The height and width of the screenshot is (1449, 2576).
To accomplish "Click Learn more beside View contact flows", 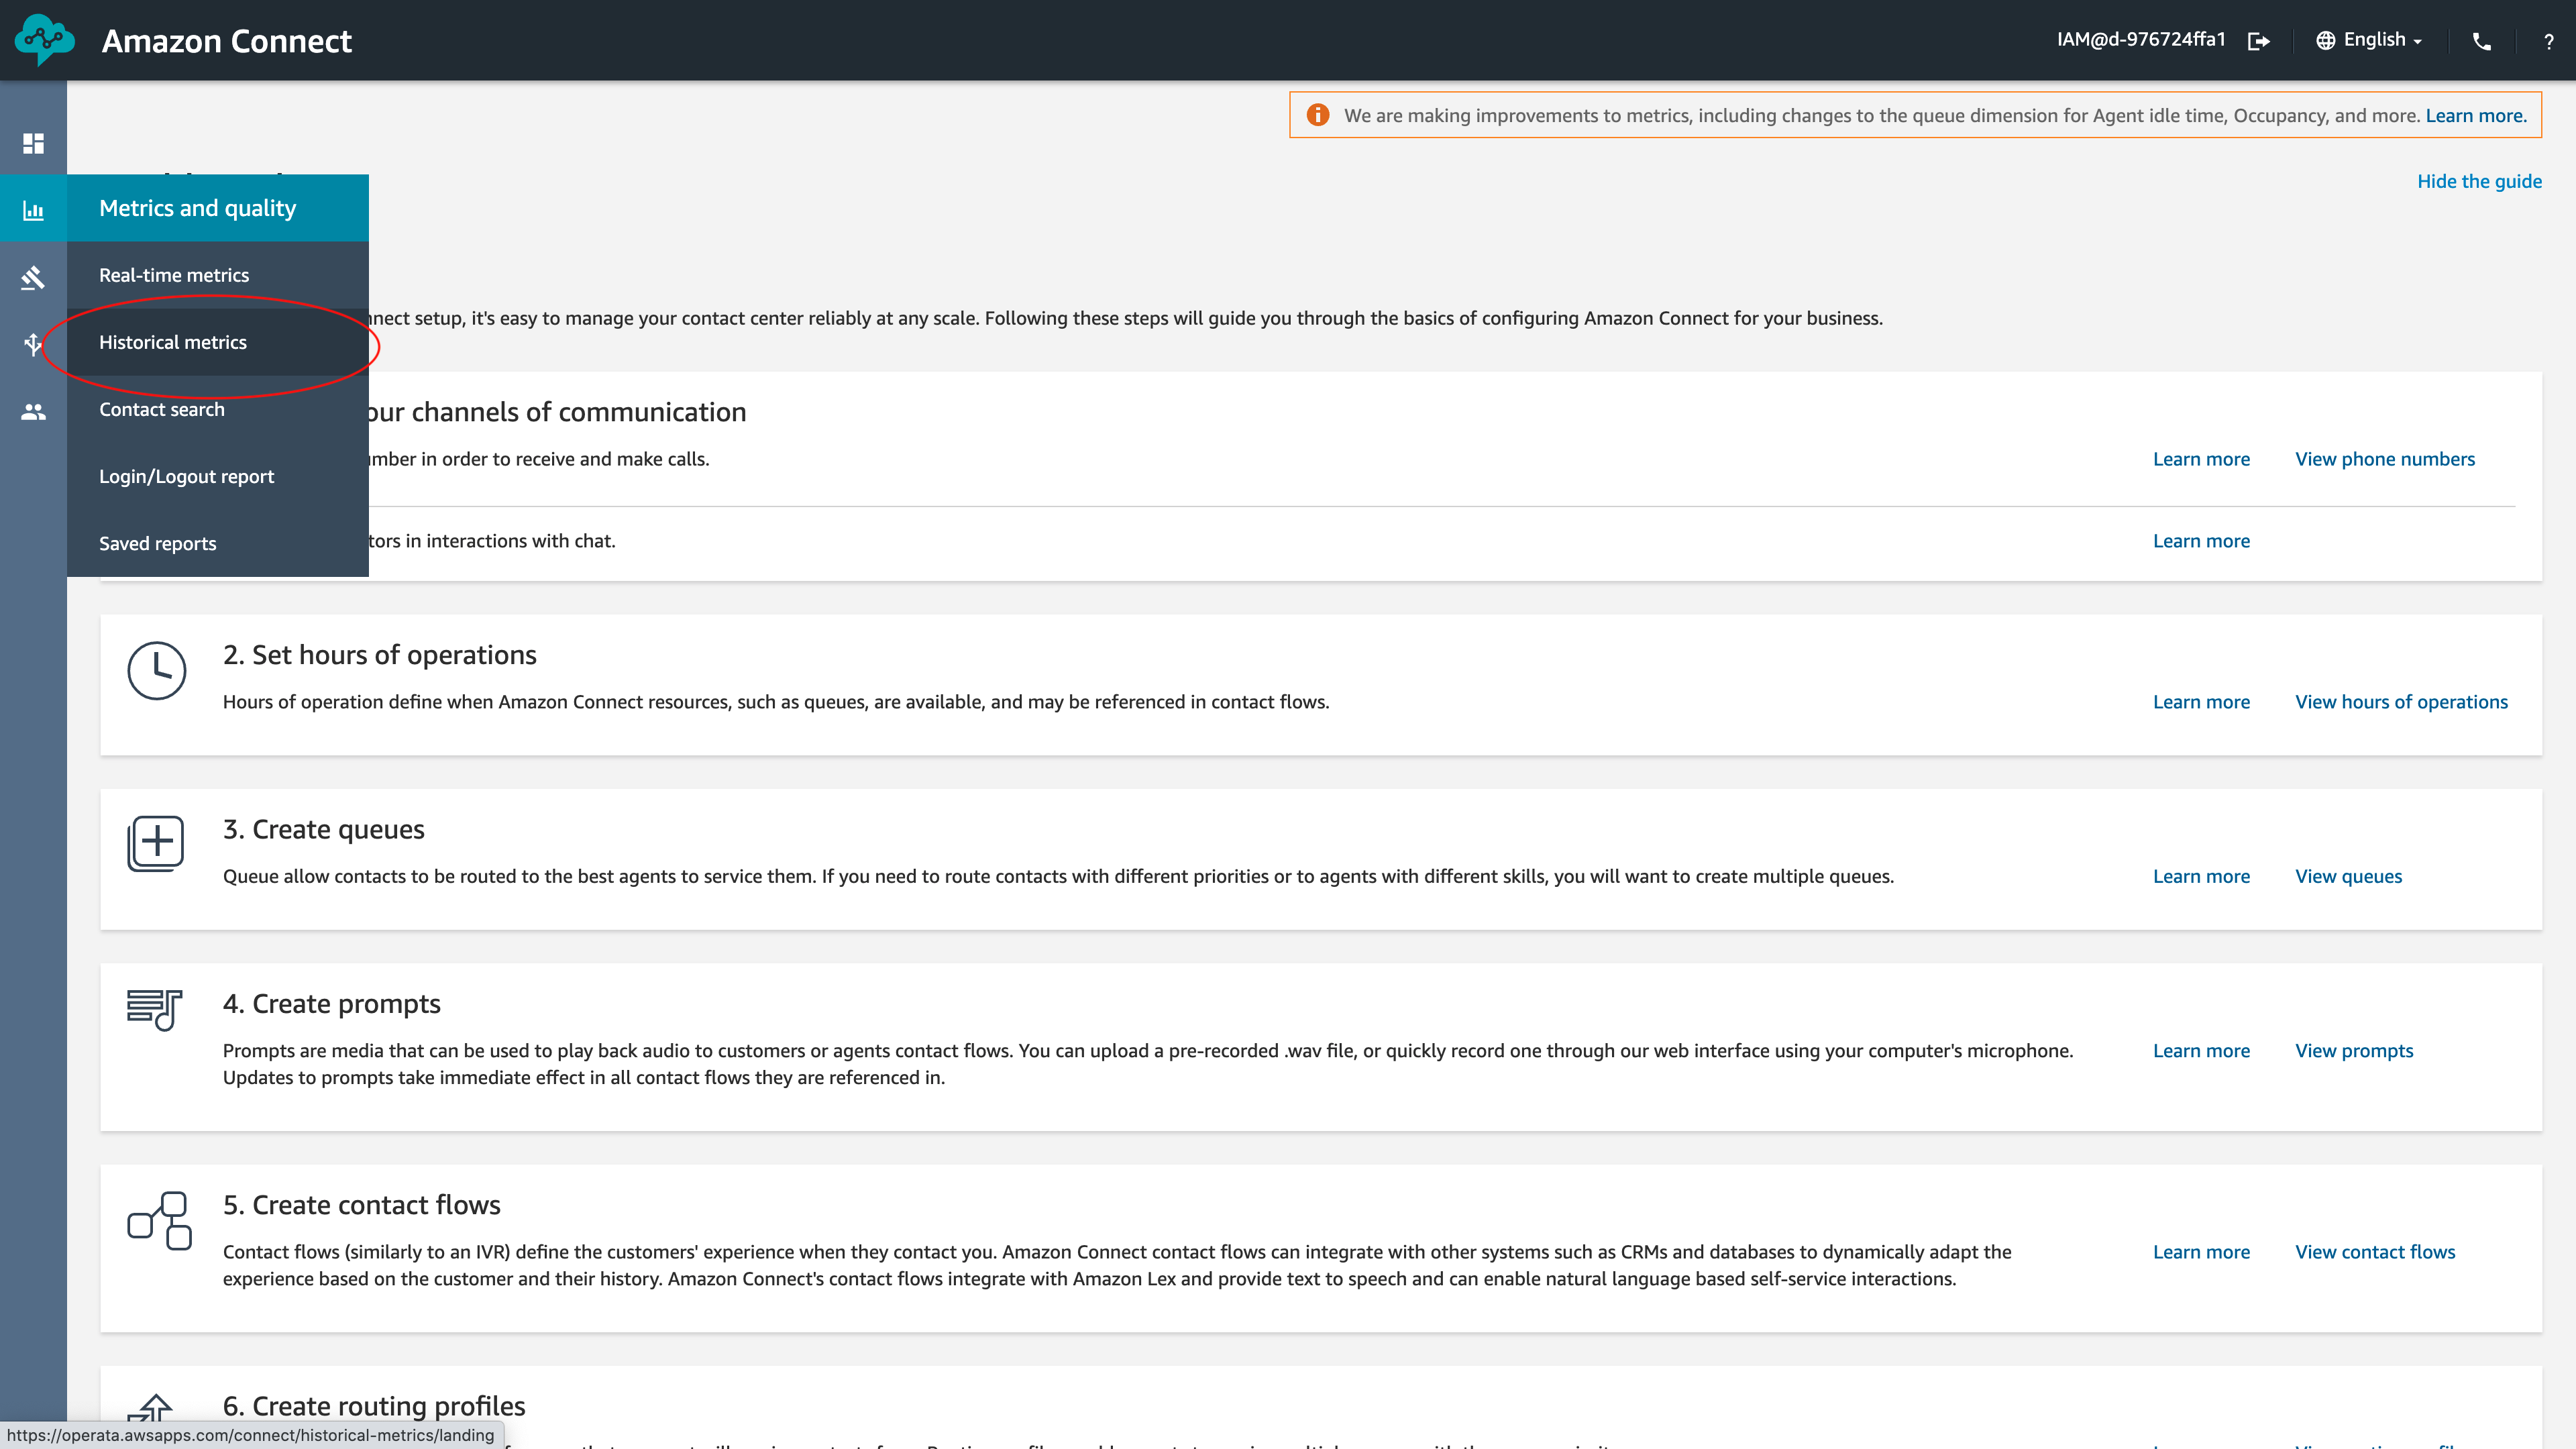I will pos(2201,1252).
